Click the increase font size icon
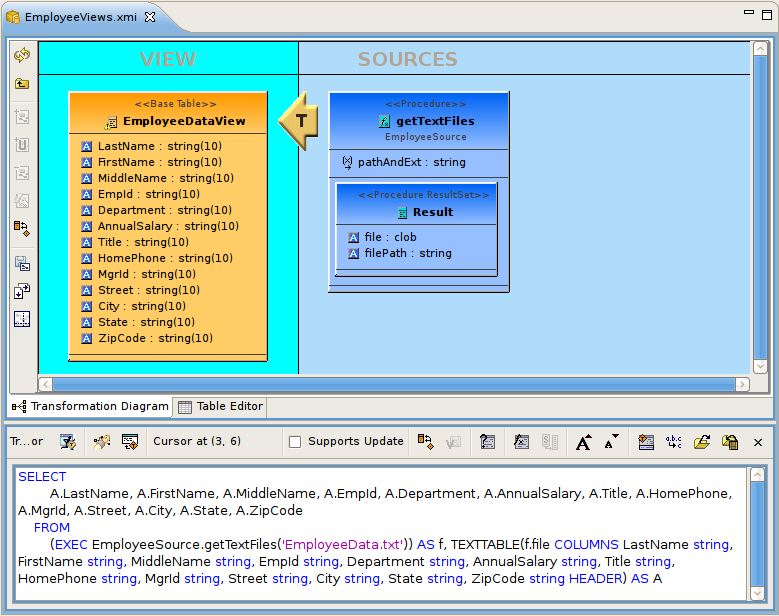Screen dimensions: 779x616 [x=584, y=441]
